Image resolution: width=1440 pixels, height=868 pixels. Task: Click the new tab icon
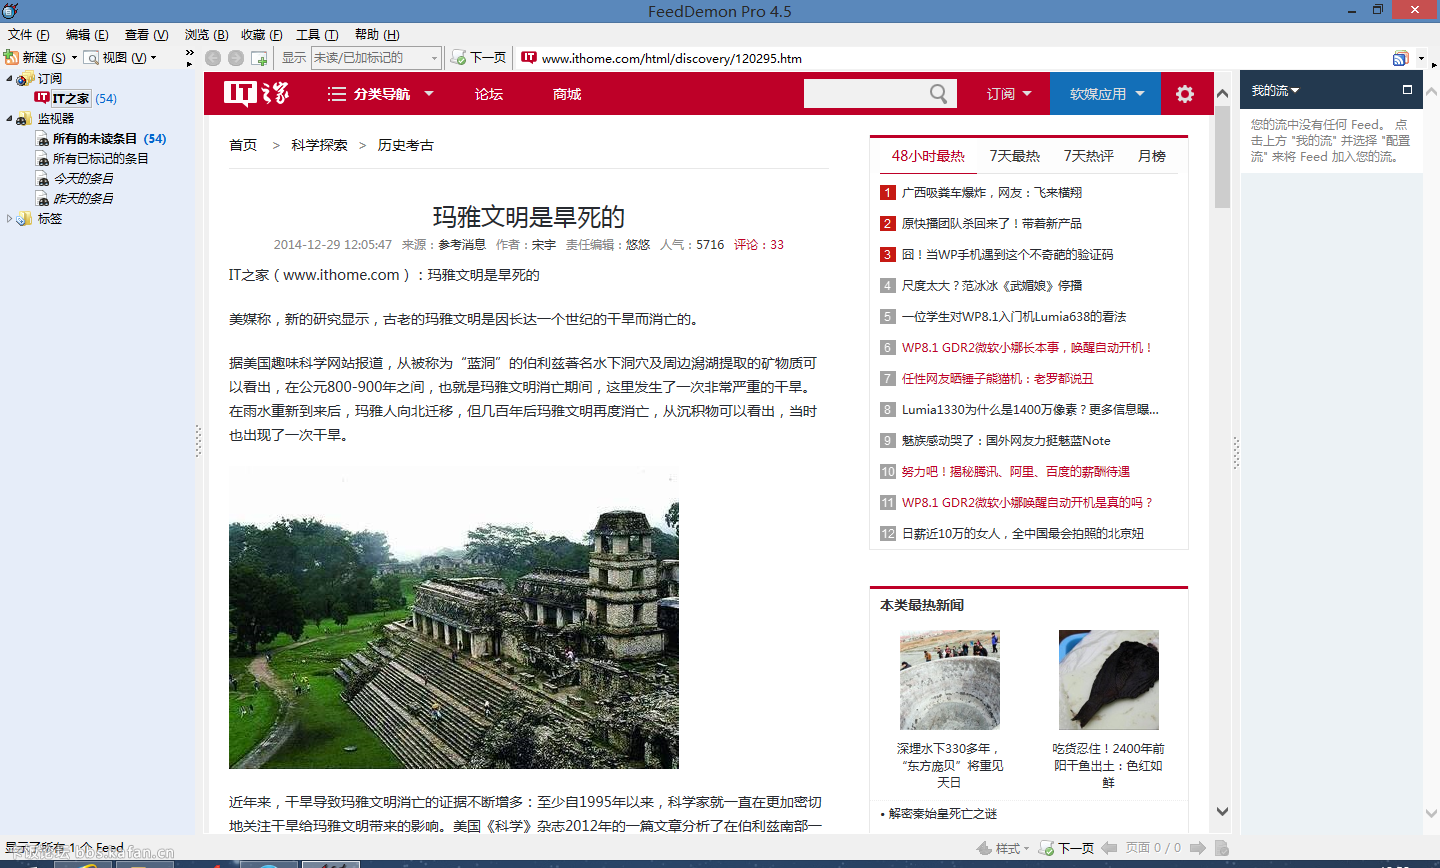pyautogui.click(x=259, y=58)
